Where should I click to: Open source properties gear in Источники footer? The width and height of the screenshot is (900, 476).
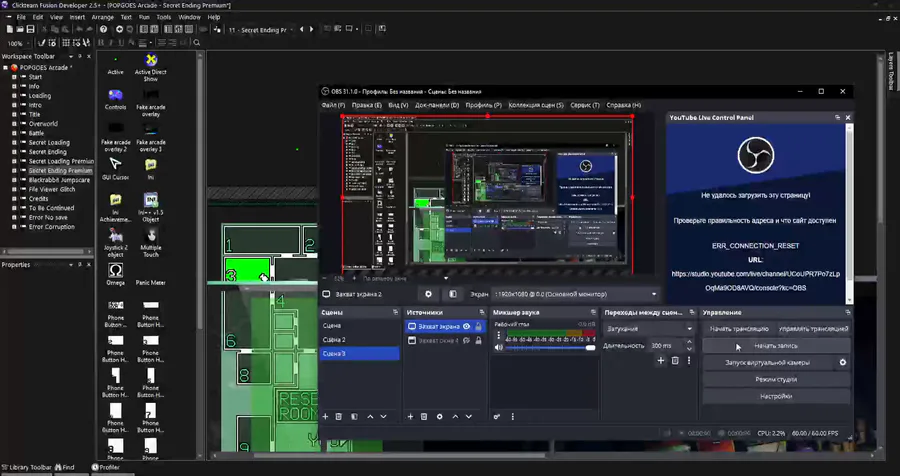click(x=440, y=416)
